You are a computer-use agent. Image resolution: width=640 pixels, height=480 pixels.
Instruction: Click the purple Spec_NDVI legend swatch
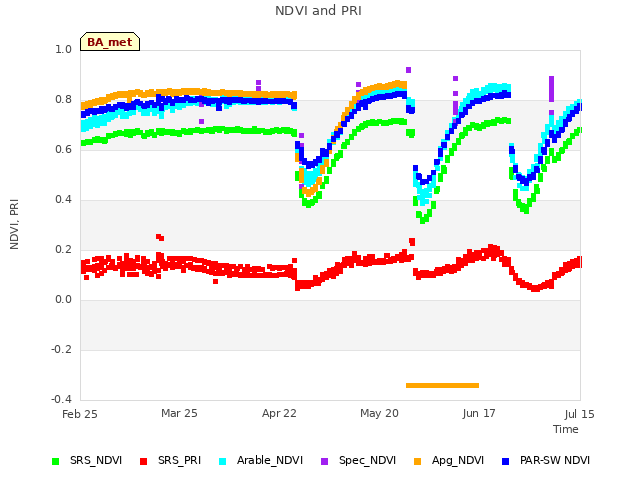[x=324, y=461]
